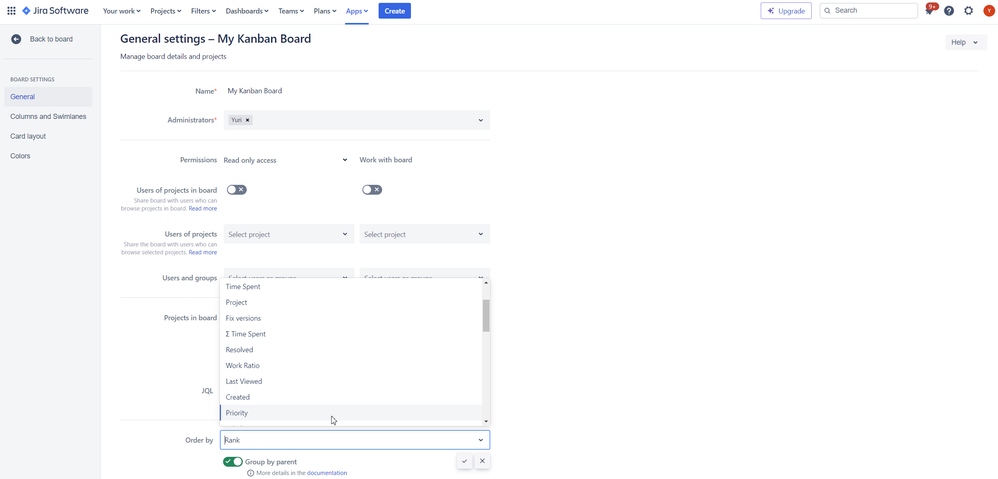Toggle Work with board users switch
This screenshot has height=479, width=998.
tap(372, 190)
